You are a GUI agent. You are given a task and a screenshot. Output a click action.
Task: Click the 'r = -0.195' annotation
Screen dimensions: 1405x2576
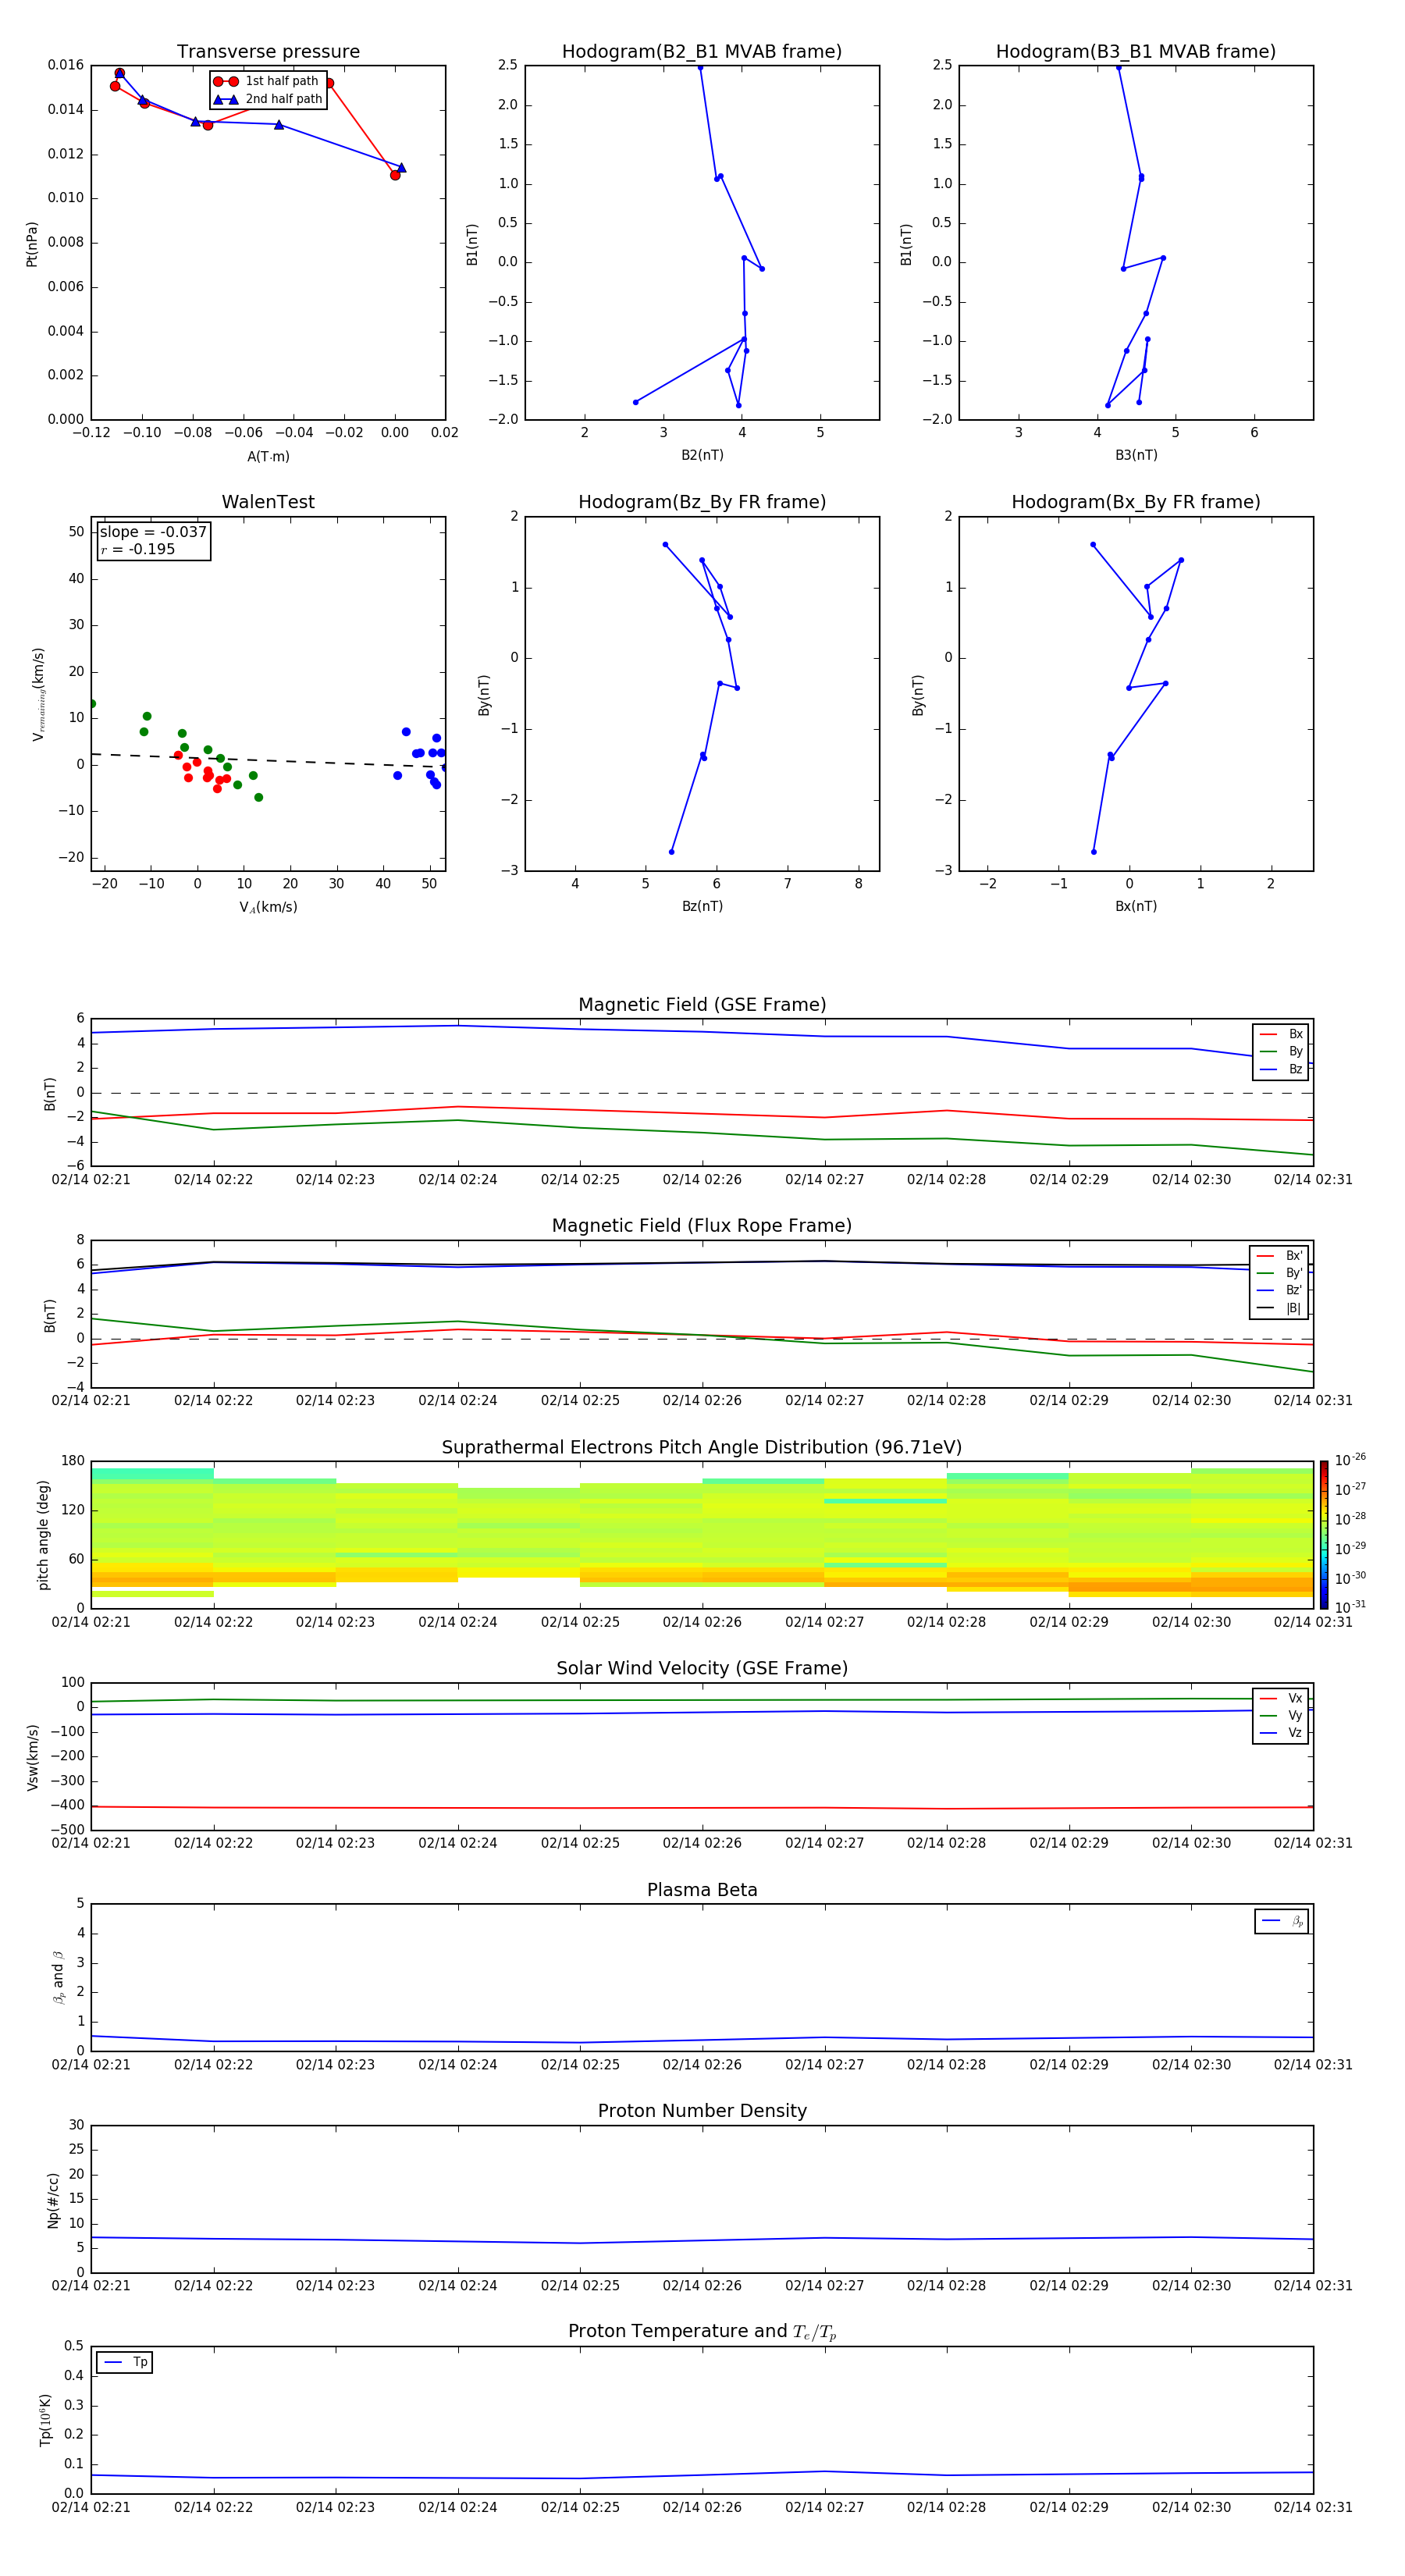138,549
